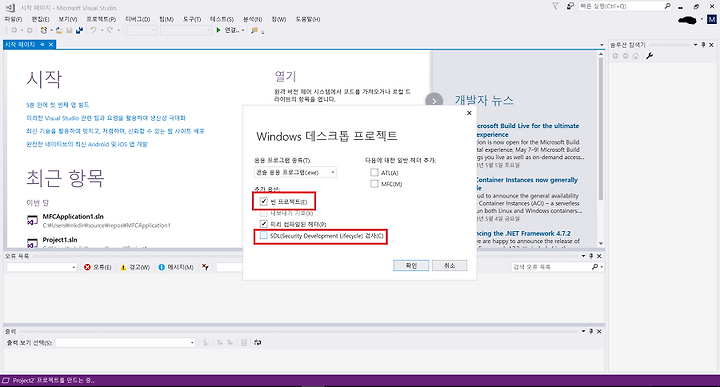
Task: Focus the error list search field
Action: pos(557,267)
